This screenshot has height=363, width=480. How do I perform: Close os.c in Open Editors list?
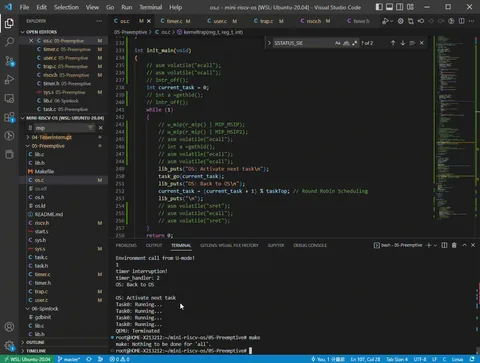(x=31, y=41)
